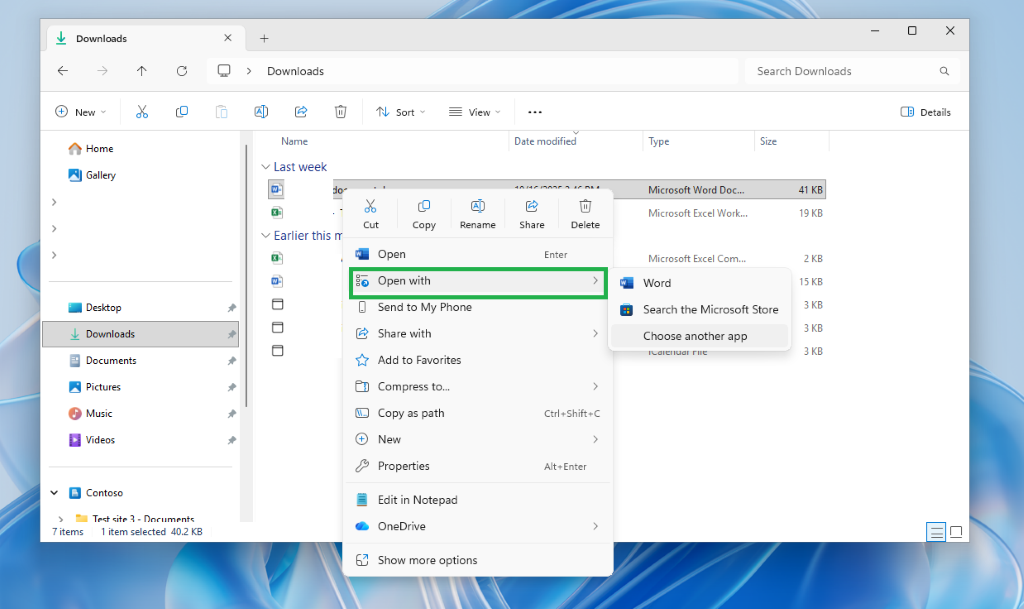1024x609 pixels.
Task: Open Home in the navigation pane
Action: pos(91,149)
